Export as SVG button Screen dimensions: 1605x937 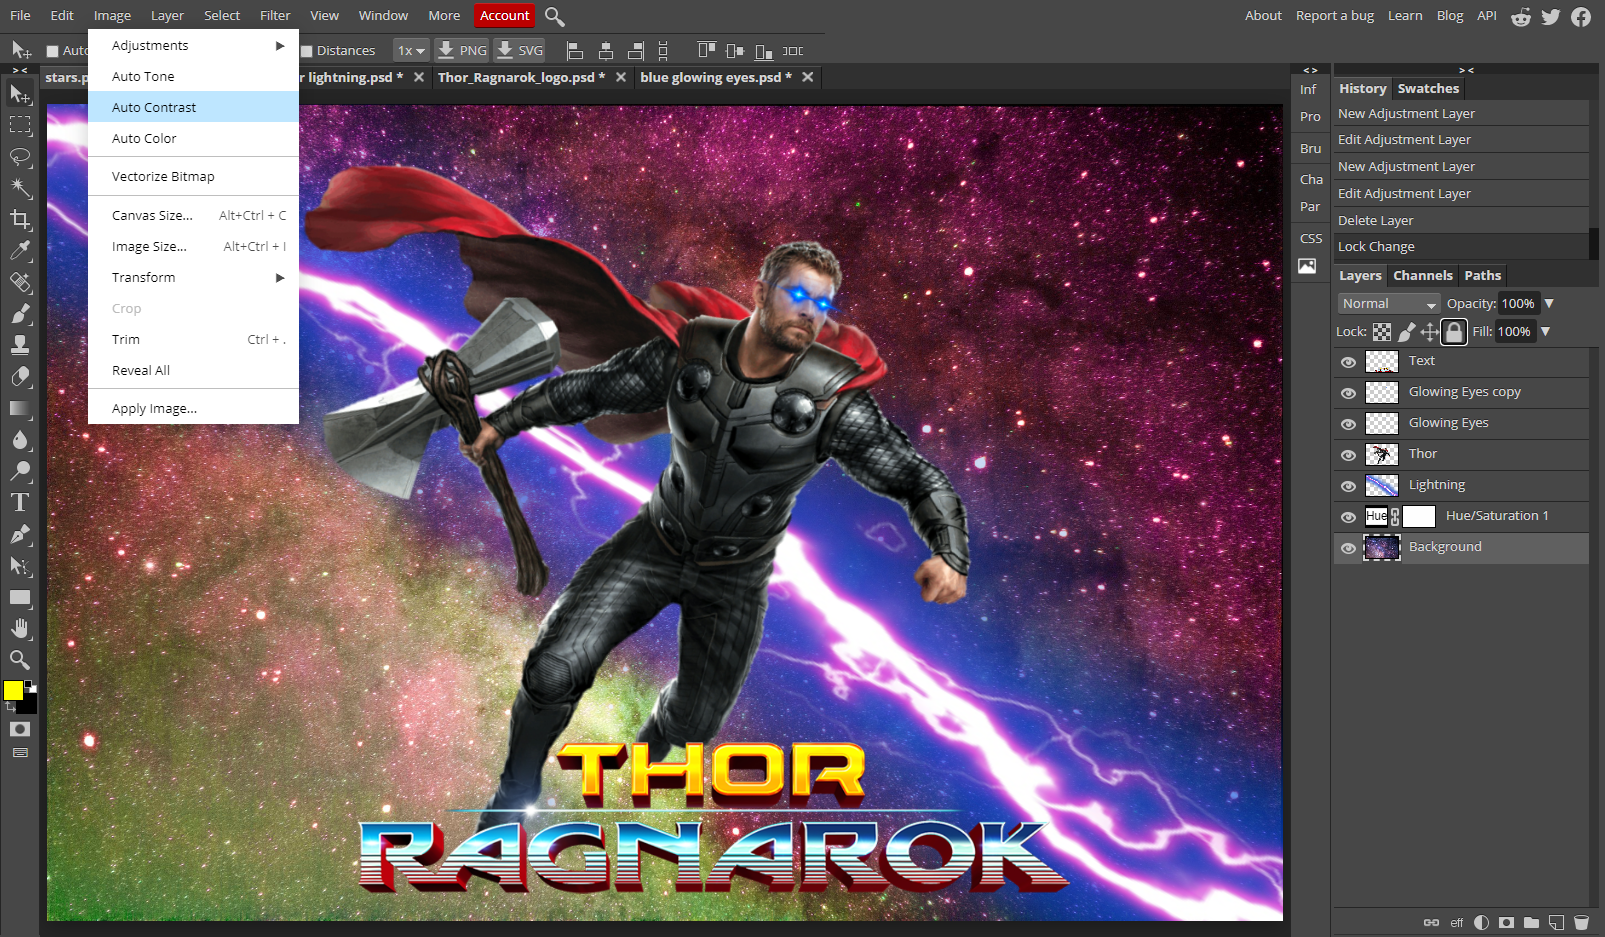(x=520, y=51)
